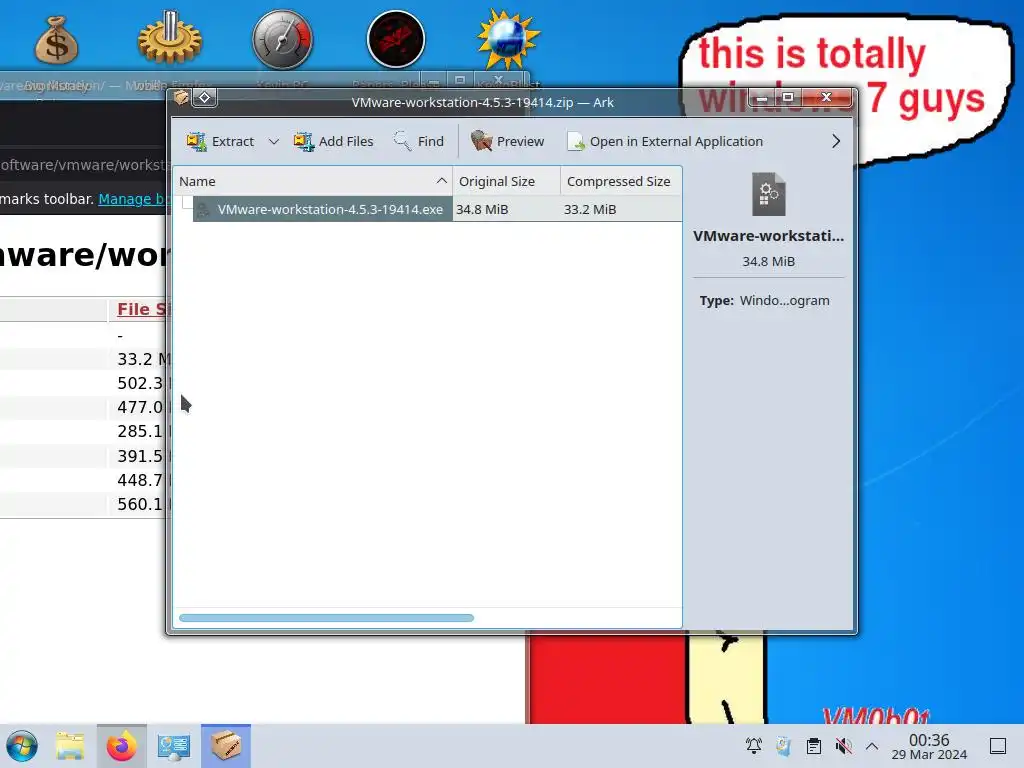
Task: Click the File Size column link in Firefox
Action: click(x=142, y=309)
